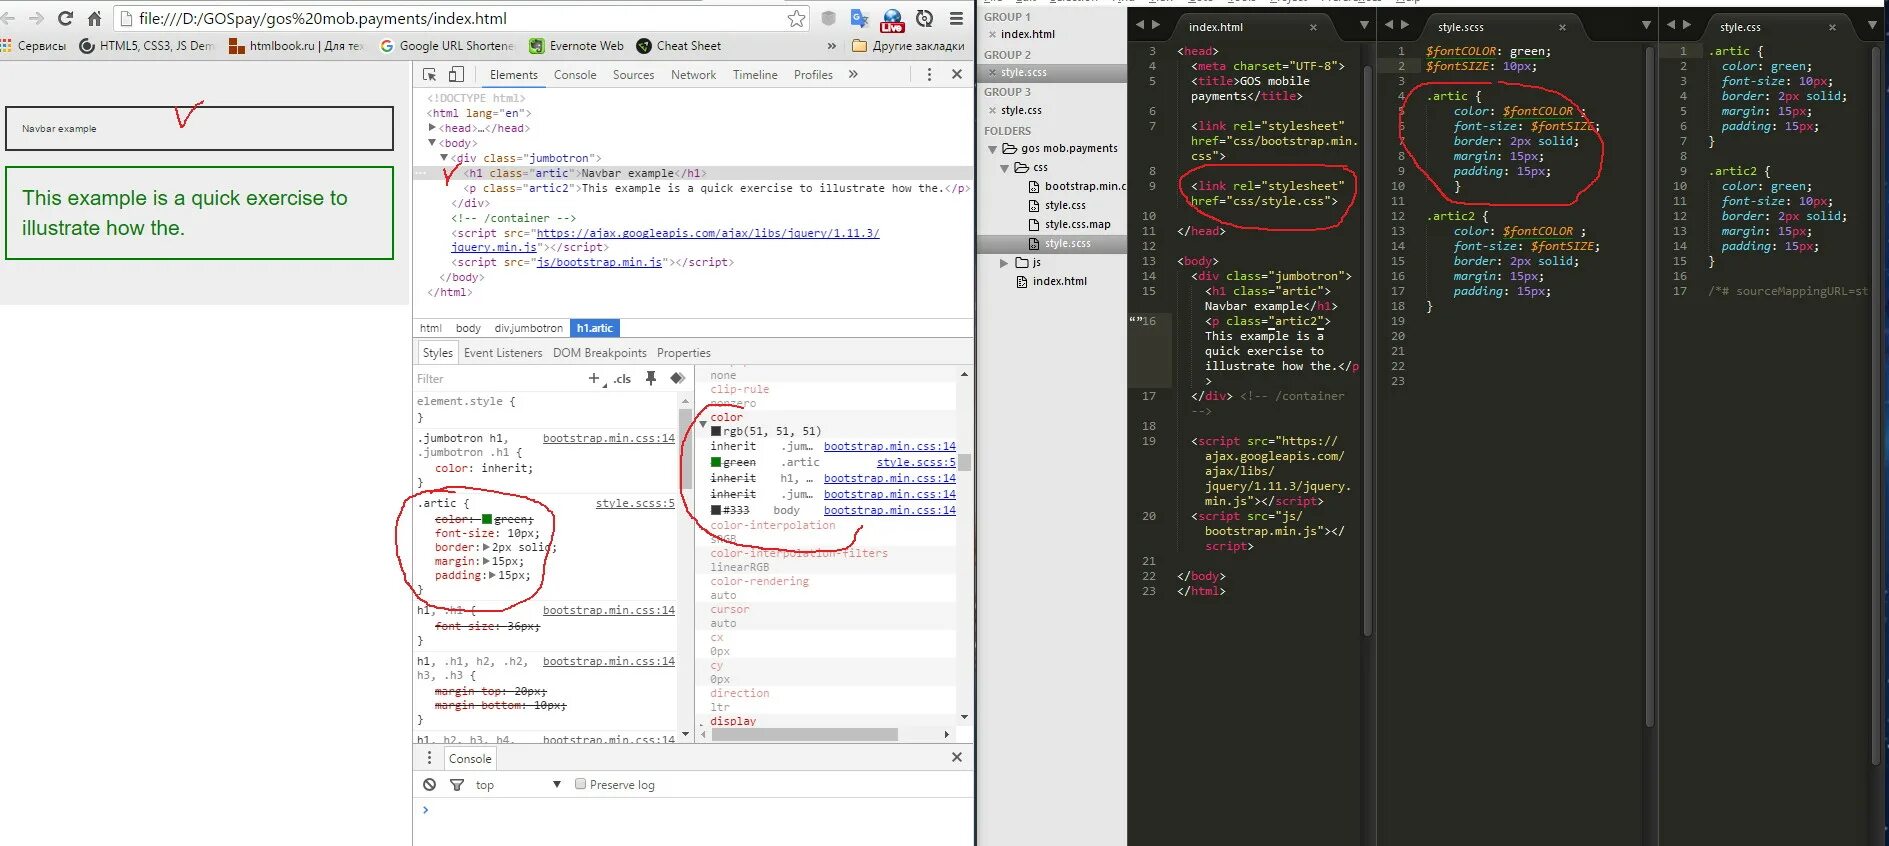Collapse gos mob.payments folder in Sublime
This screenshot has width=1889, height=846.
click(x=993, y=149)
